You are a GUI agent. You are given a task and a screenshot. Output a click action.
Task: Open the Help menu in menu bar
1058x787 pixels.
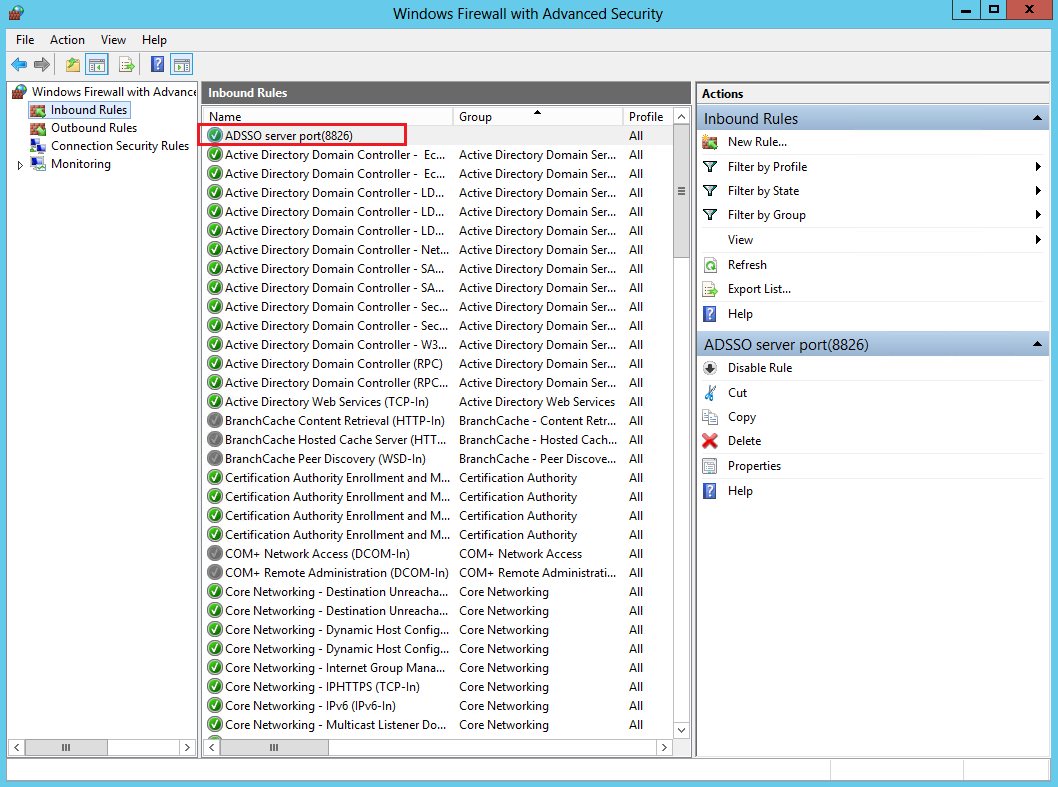pyautogui.click(x=154, y=40)
